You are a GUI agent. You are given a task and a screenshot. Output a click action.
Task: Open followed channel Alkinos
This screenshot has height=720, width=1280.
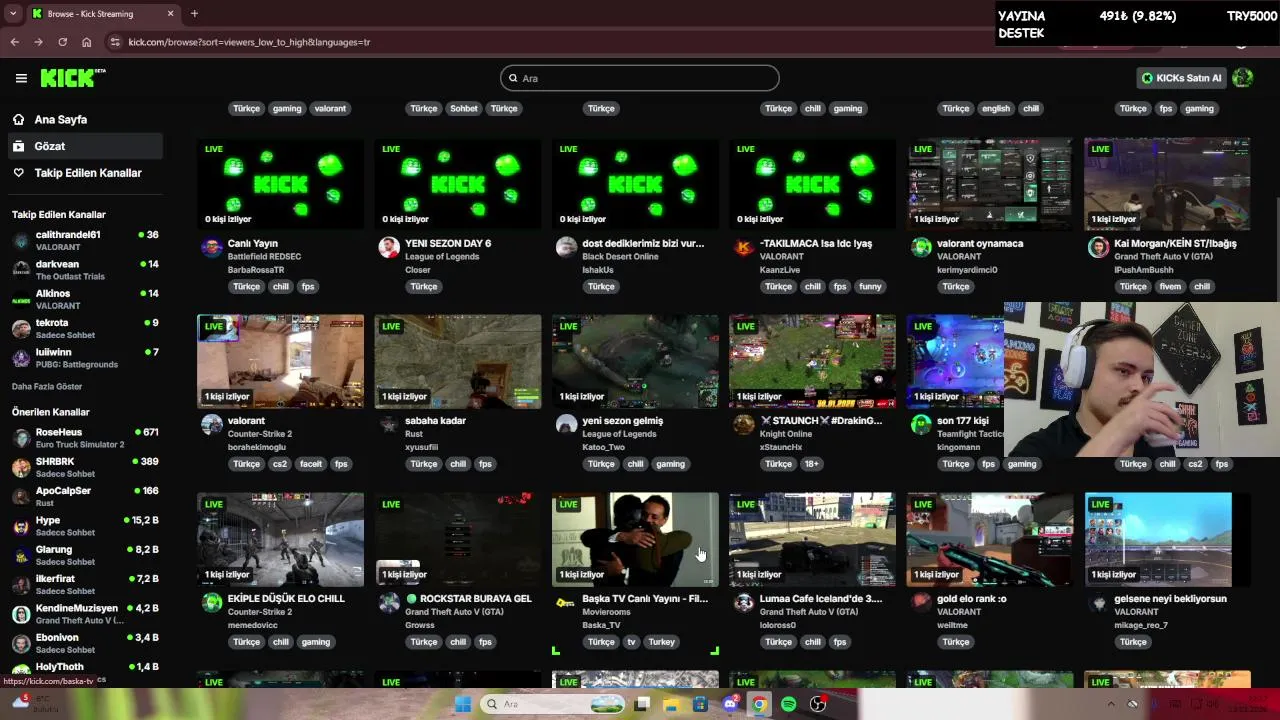(85, 299)
